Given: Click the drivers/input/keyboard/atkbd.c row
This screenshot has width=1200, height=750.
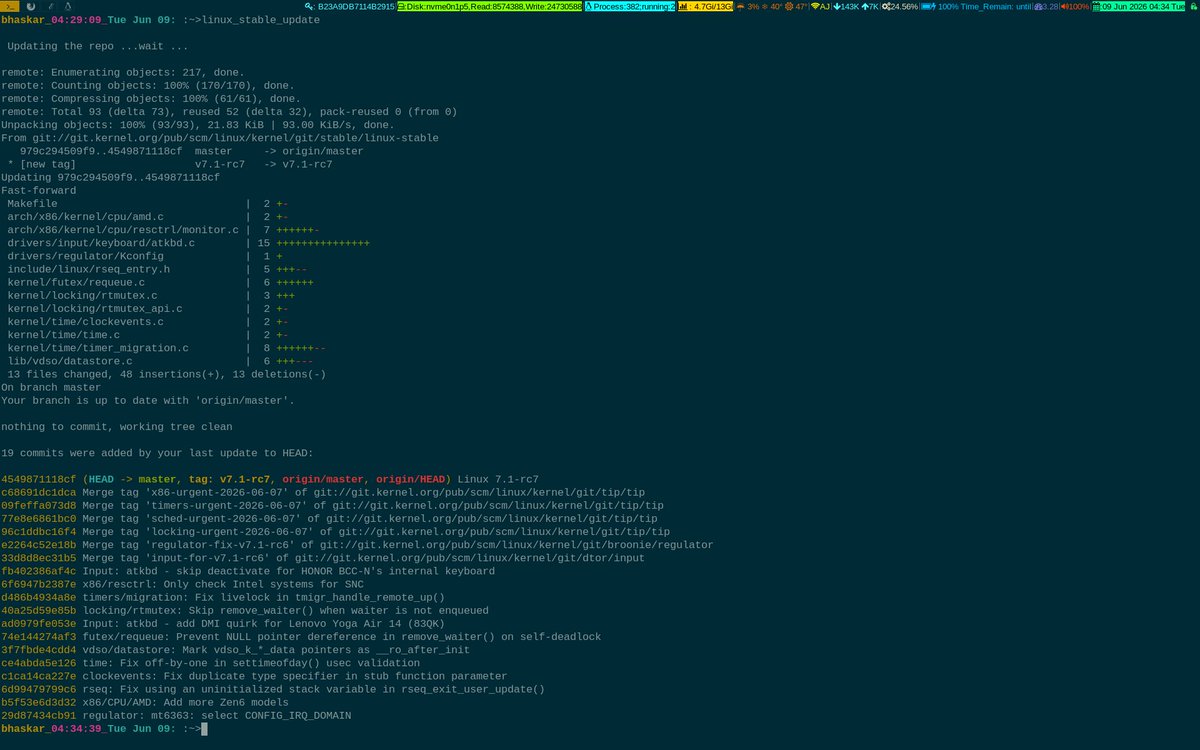Looking at the screenshot, I should pyautogui.click(x=188, y=241).
